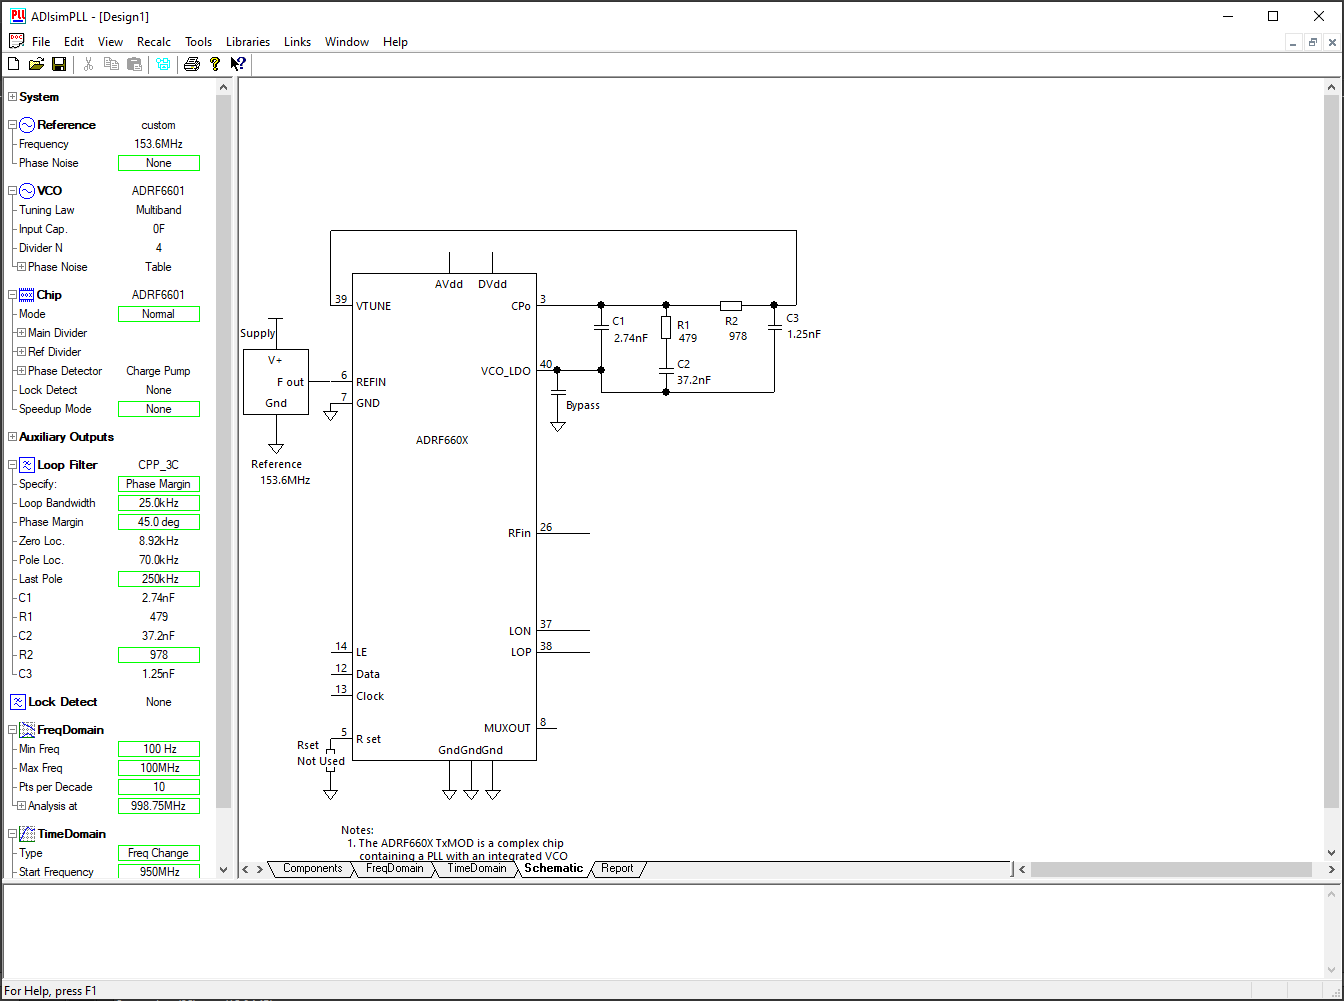The image size is (1344, 1001).
Task: Click the VCO sine-wave icon
Action: (x=27, y=191)
